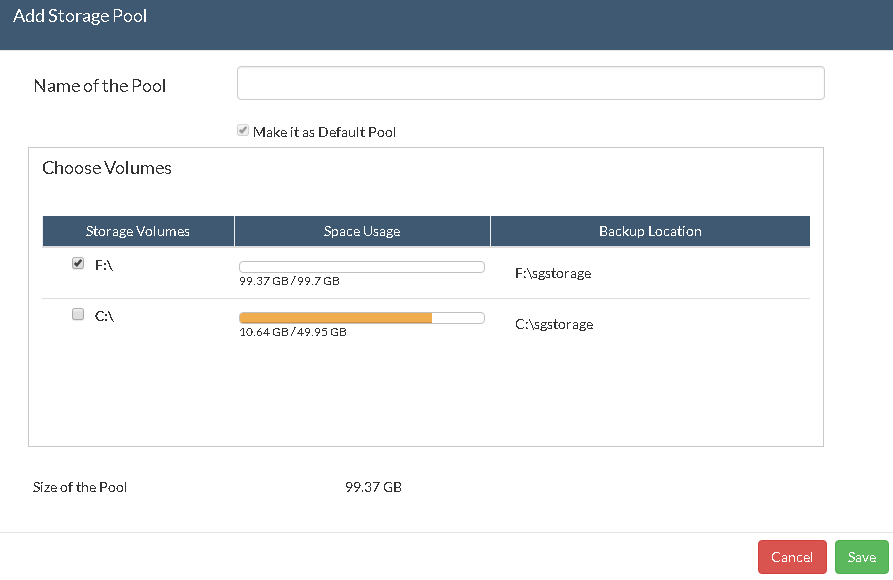
Task: Click the orange C:\ space usage bar
Action: 335,318
